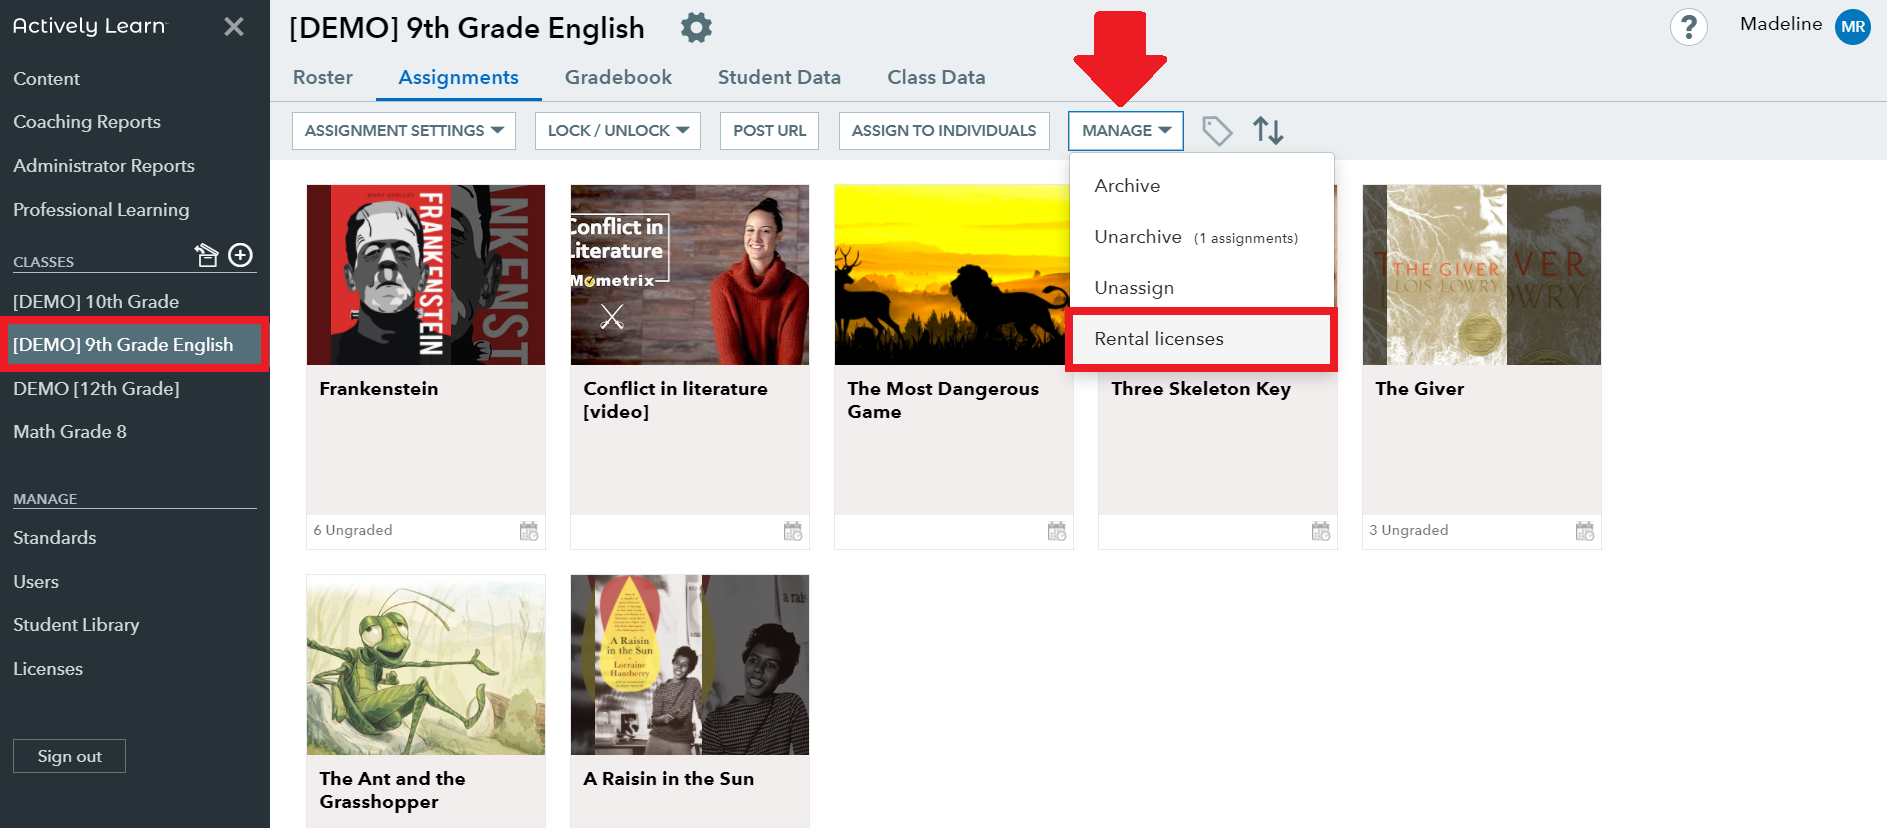Open The Ant and the Grasshopper thumbnail
This screenshot has height=828, width=1887.
click(426, 665)
